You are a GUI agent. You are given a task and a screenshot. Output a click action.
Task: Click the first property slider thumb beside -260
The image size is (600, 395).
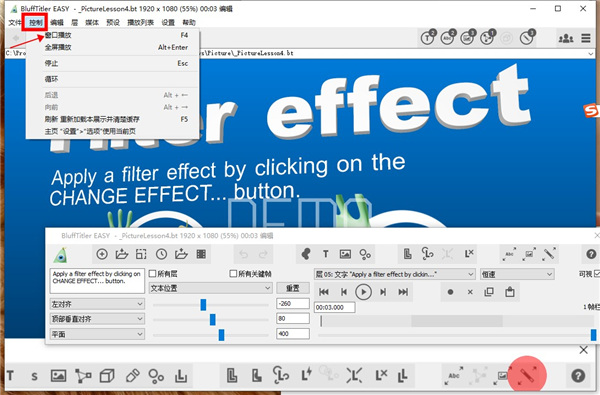(203, 305)
